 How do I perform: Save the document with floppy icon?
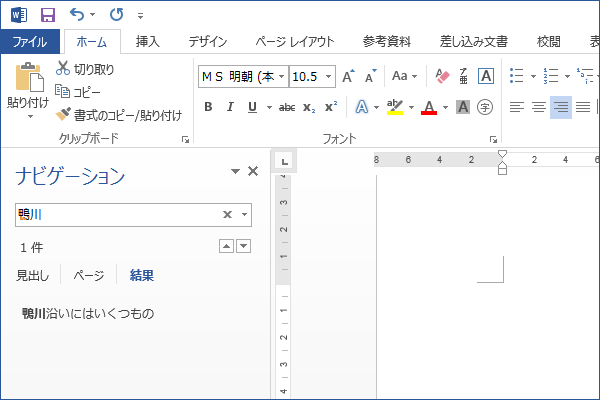48,15
